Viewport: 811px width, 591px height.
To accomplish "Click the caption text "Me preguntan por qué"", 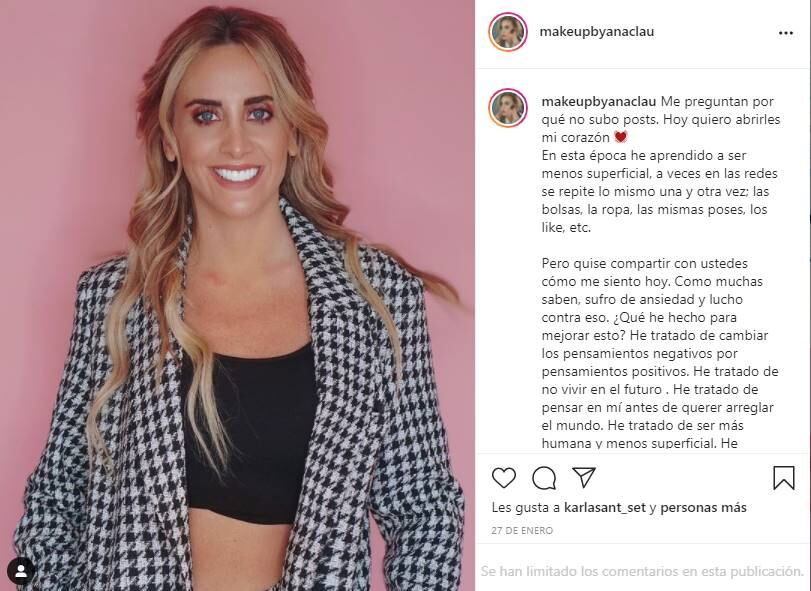I will point(717,102).
